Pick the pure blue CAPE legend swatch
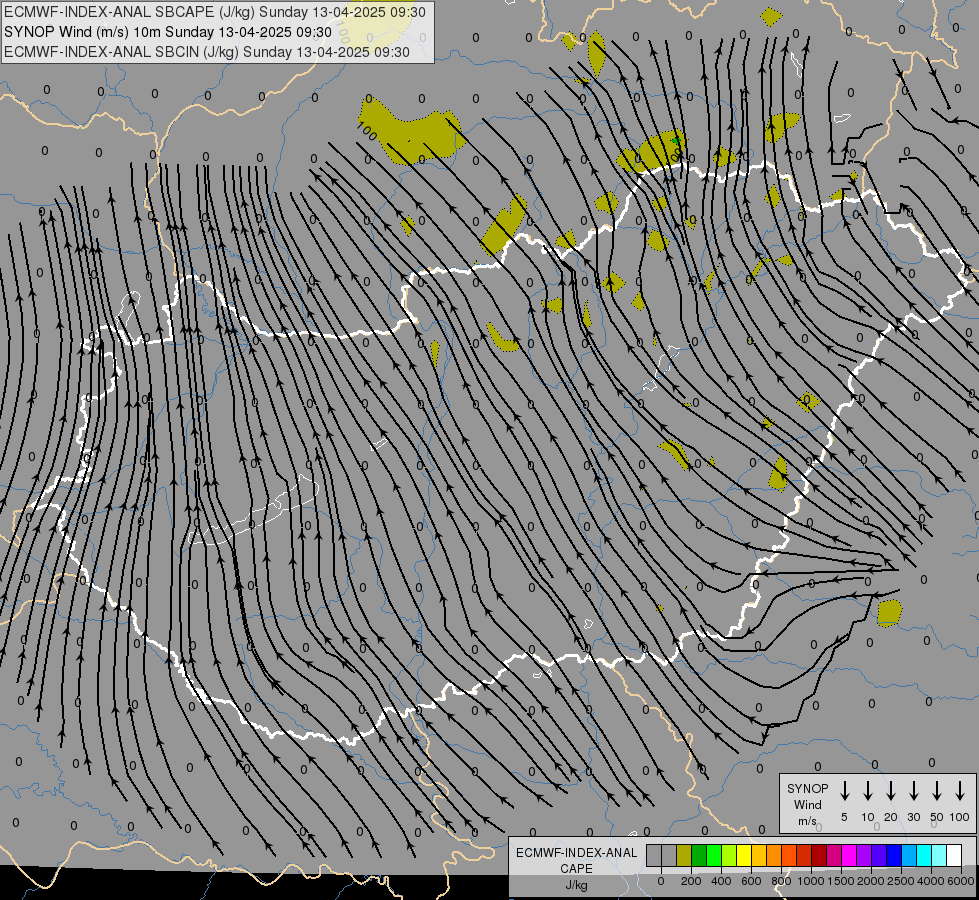 (894, 855)
